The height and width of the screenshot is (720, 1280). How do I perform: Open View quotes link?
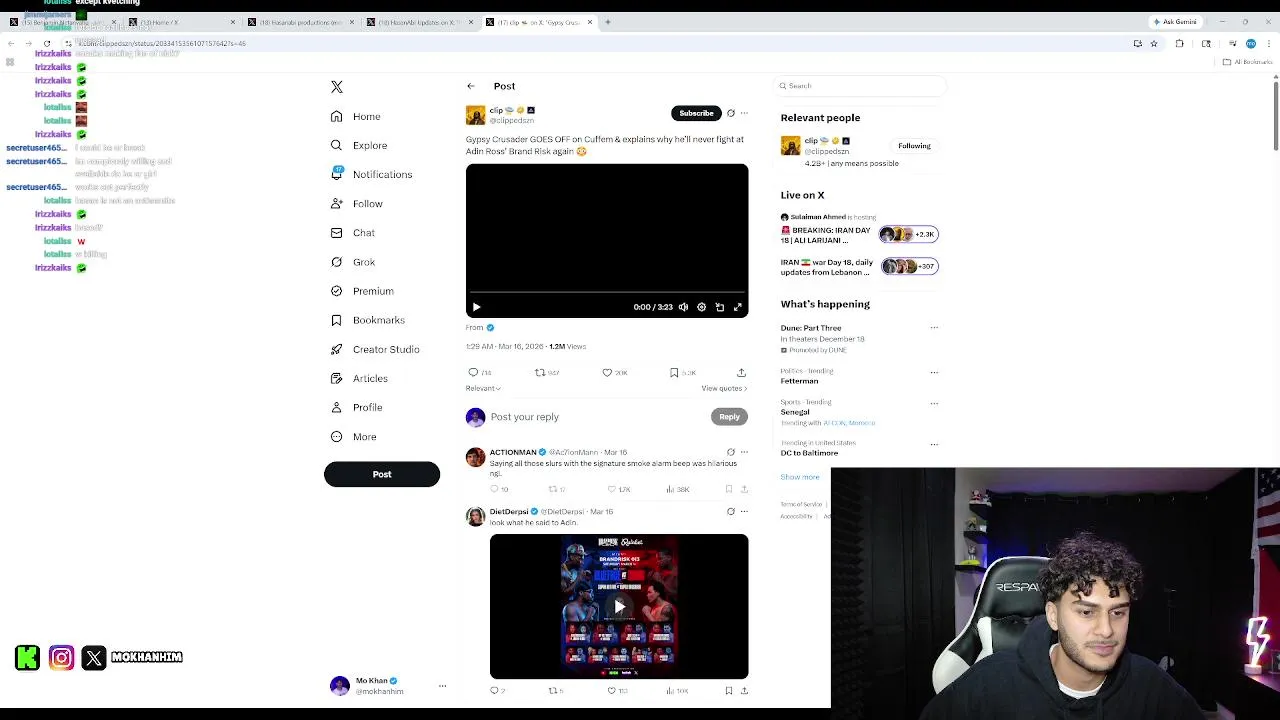point(724,388)
